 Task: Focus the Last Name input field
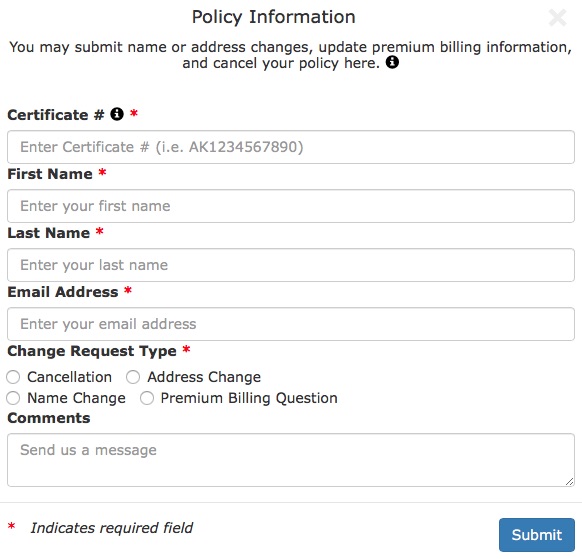pyautogui.click(x=291, y=265)
